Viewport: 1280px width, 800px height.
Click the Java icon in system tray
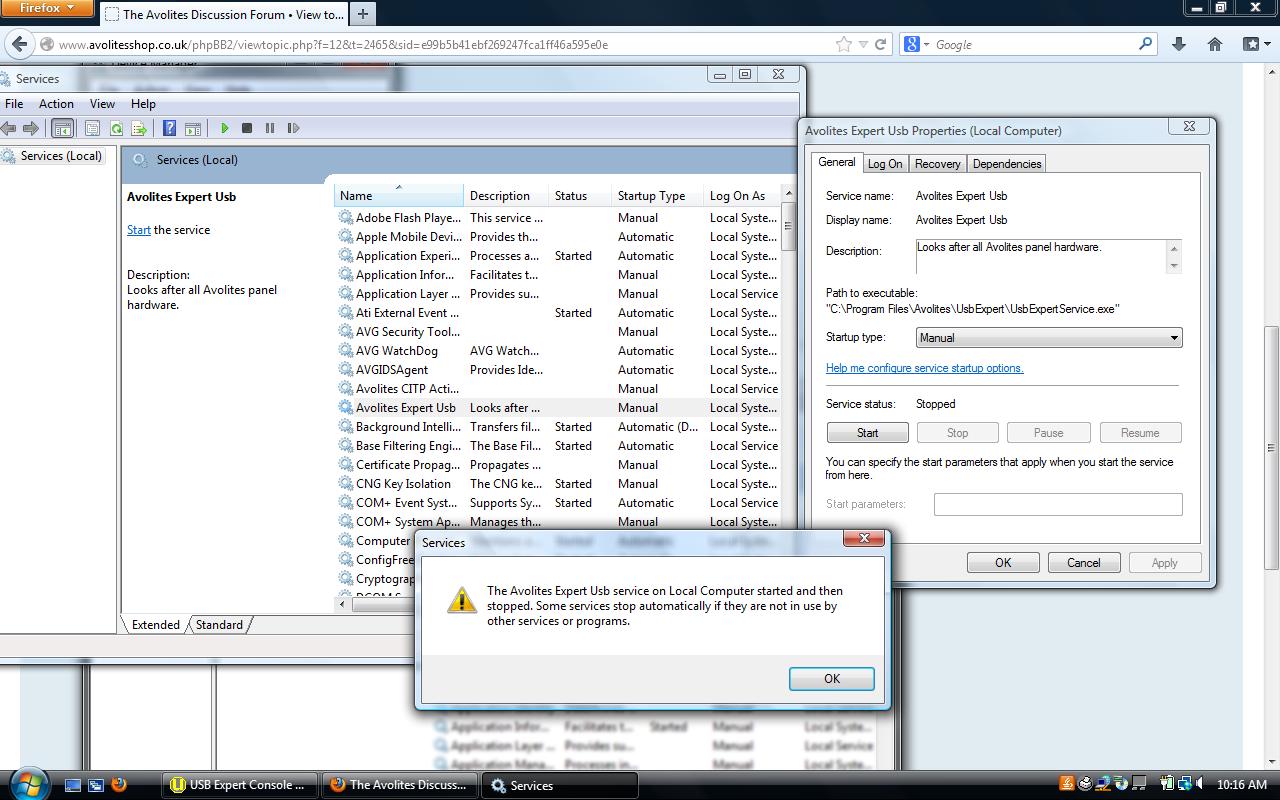tap(1067, 785)
